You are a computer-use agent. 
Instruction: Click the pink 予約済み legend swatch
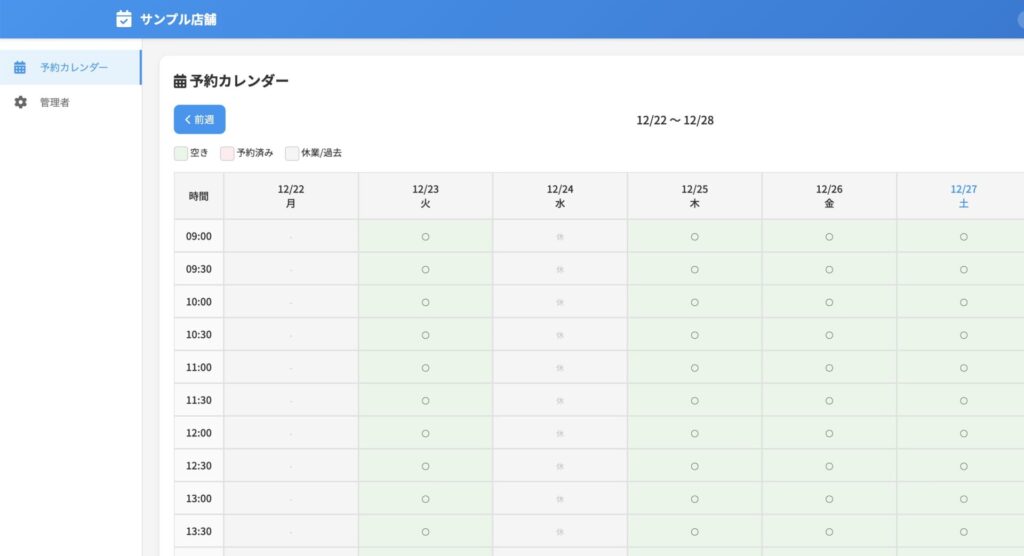click(x=227, y=153)
